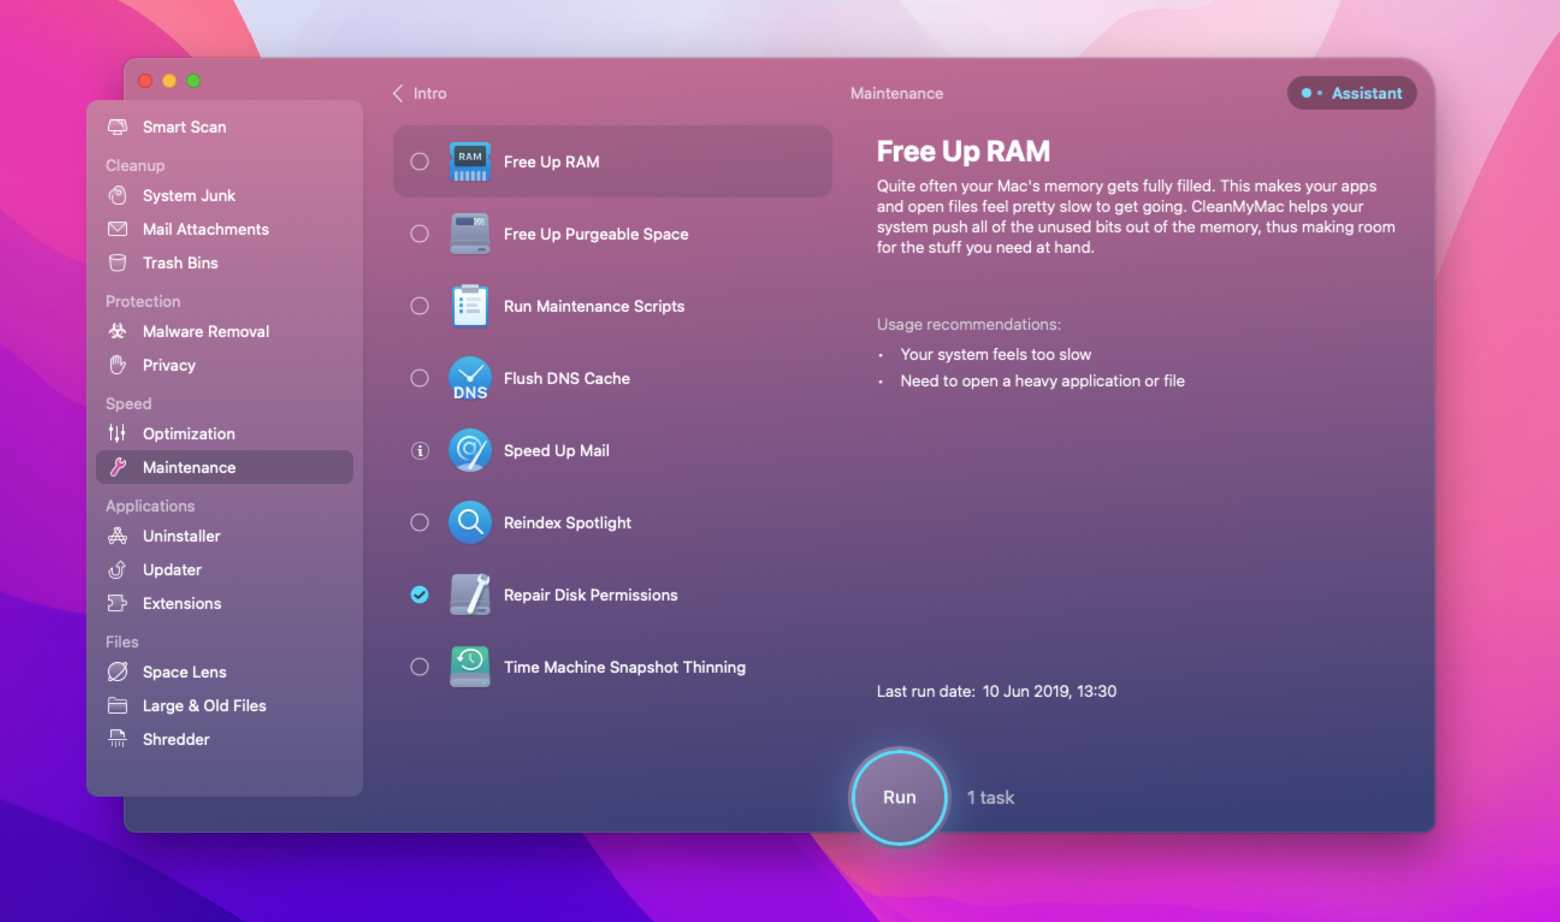The width and height of the screenshot is (1560, 922).
Task: Click the info icon beside Speed Up Mail
Action: click(x=420, y=451)
